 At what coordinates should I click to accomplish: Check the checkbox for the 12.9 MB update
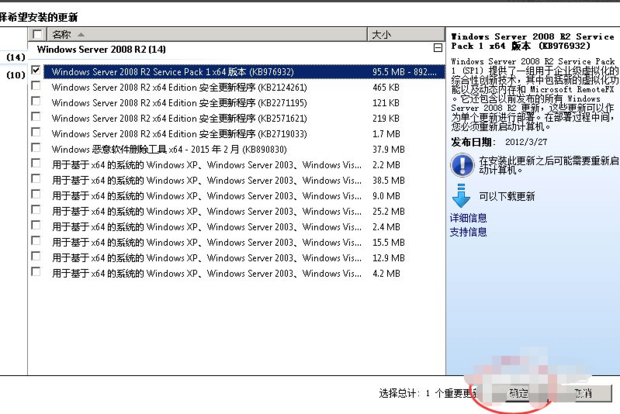pos(36,256)
